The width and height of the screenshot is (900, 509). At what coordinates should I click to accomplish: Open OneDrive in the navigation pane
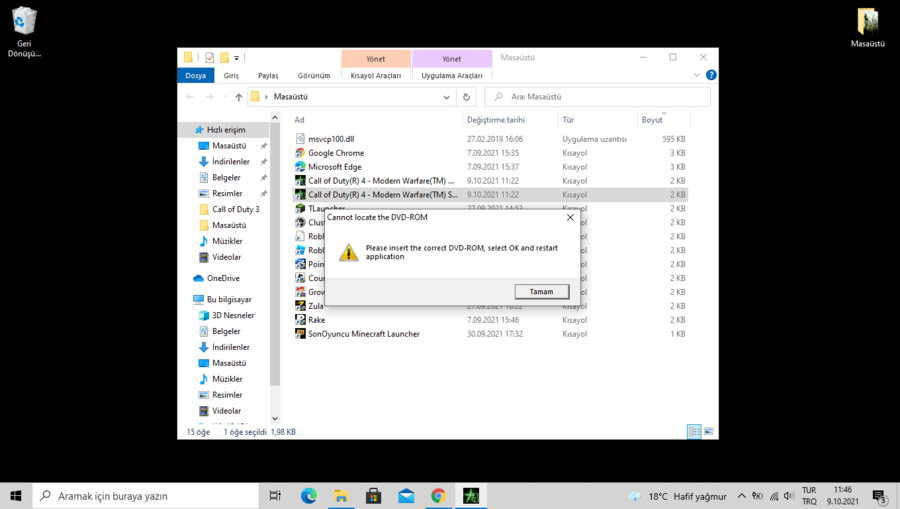(223, 278)
